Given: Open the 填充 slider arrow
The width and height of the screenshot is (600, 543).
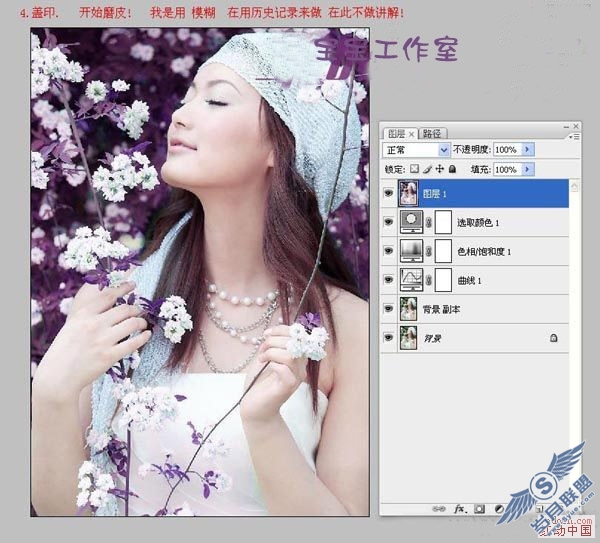Looking at the screenshot, I should 528,169.
